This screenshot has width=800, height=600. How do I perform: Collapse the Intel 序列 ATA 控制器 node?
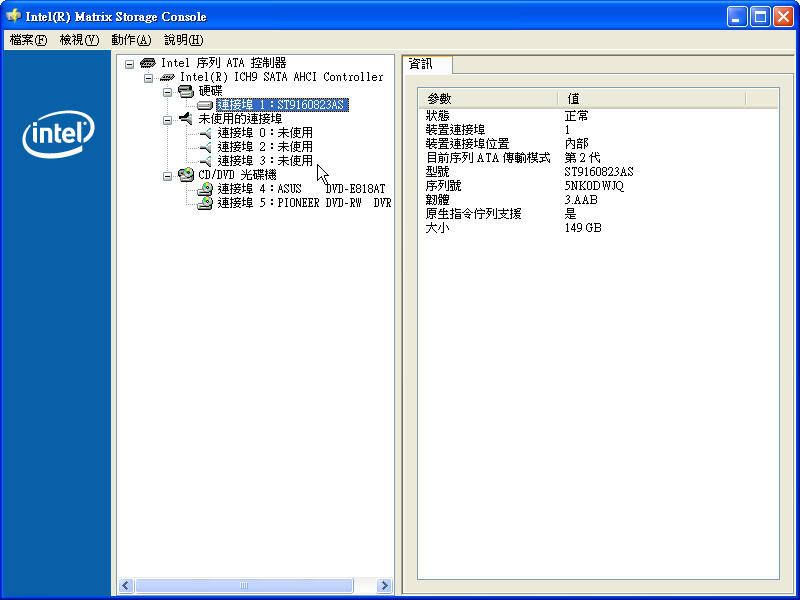(x=130, y=64)
